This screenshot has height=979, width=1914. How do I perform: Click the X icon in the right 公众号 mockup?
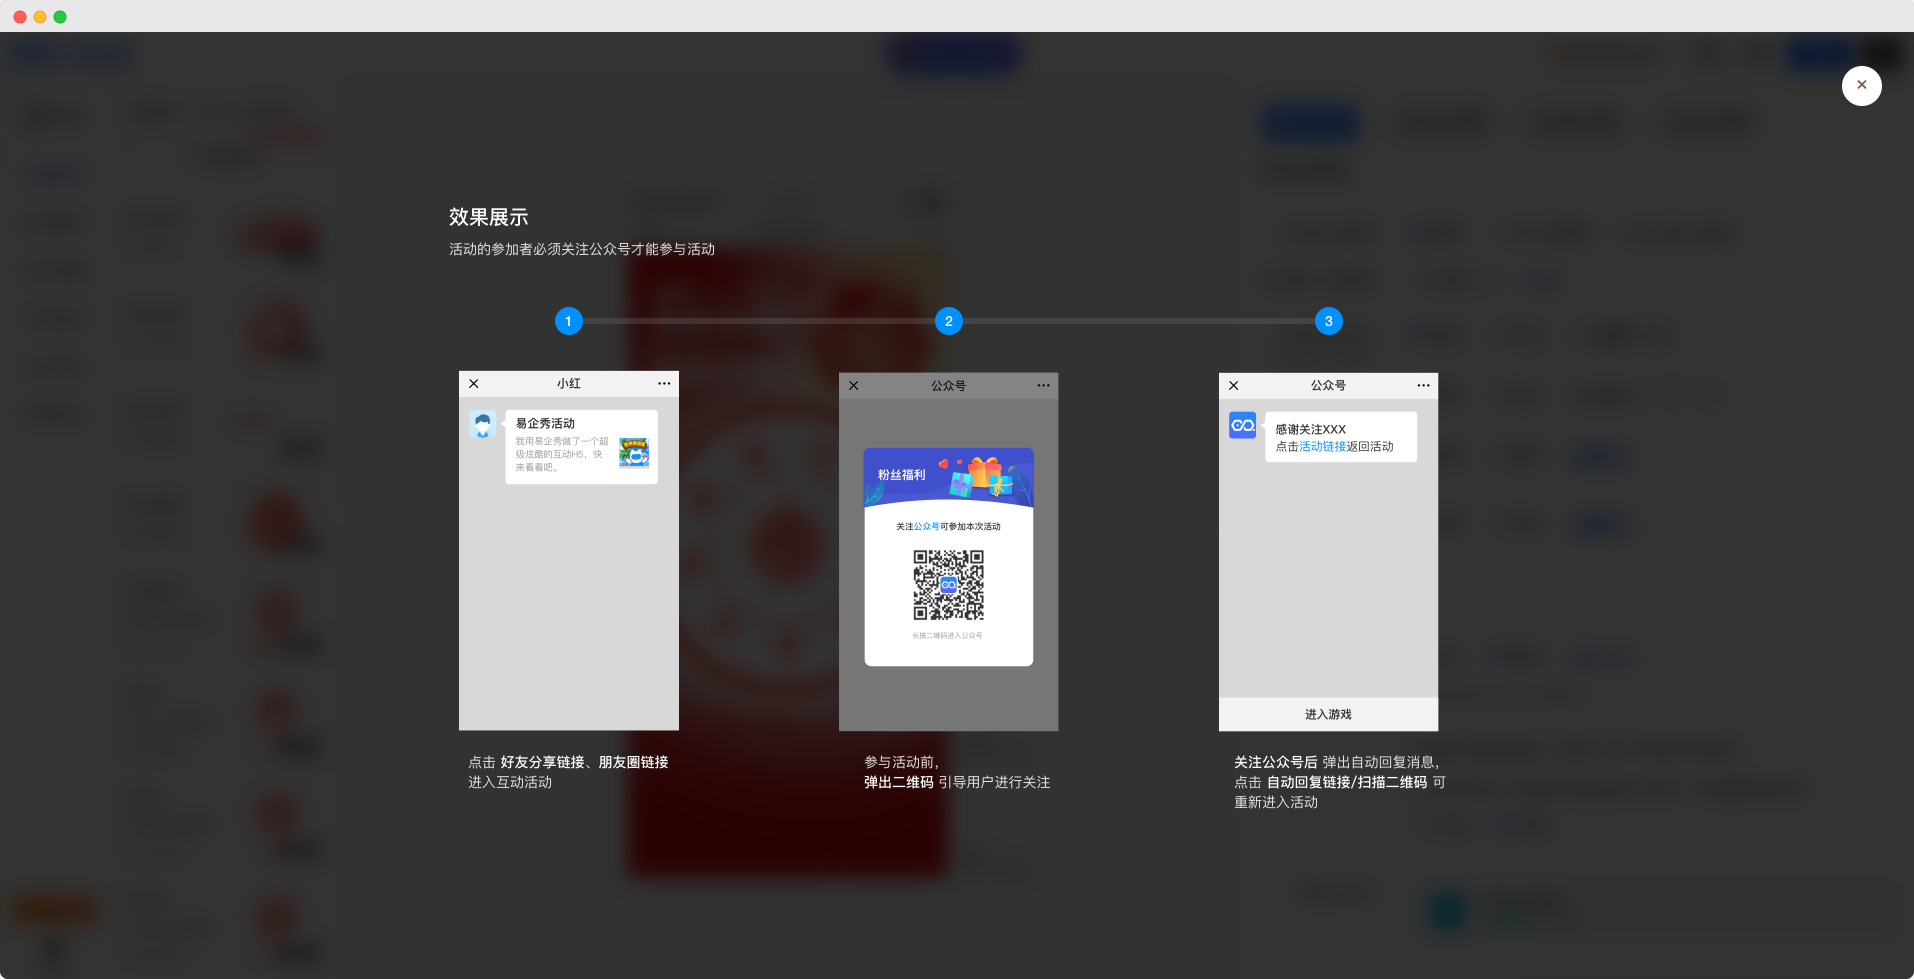click(1234, 386)
